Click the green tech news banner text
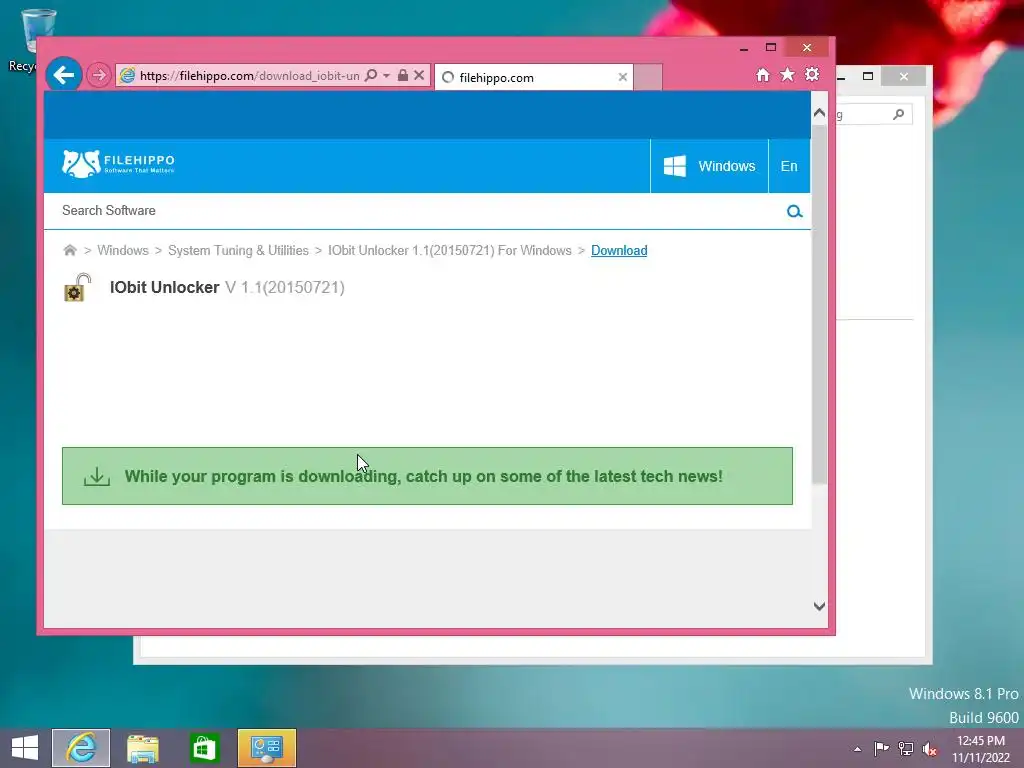 coord(423,476)
